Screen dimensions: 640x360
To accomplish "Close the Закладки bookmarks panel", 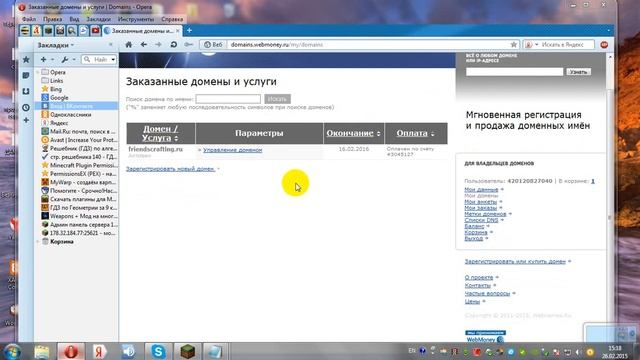I will [x=111, y=45].
